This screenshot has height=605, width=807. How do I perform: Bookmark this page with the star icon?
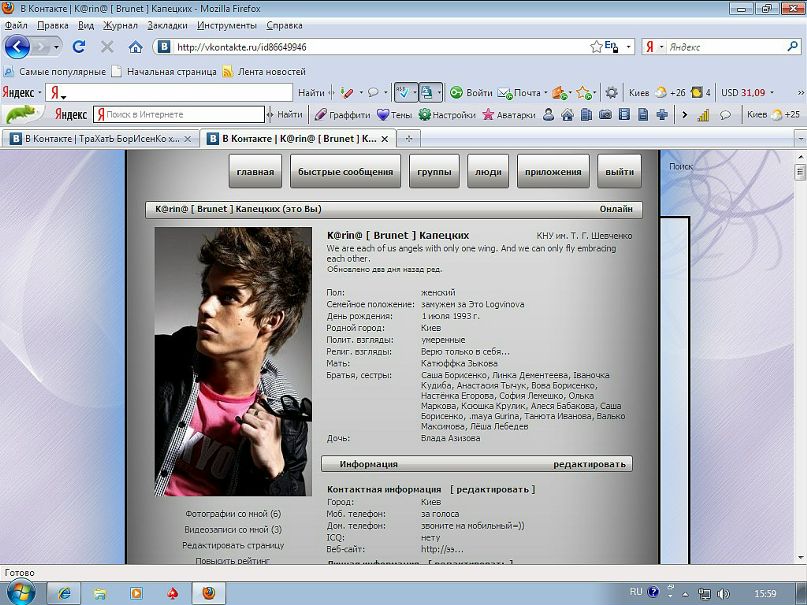point(596,47)
